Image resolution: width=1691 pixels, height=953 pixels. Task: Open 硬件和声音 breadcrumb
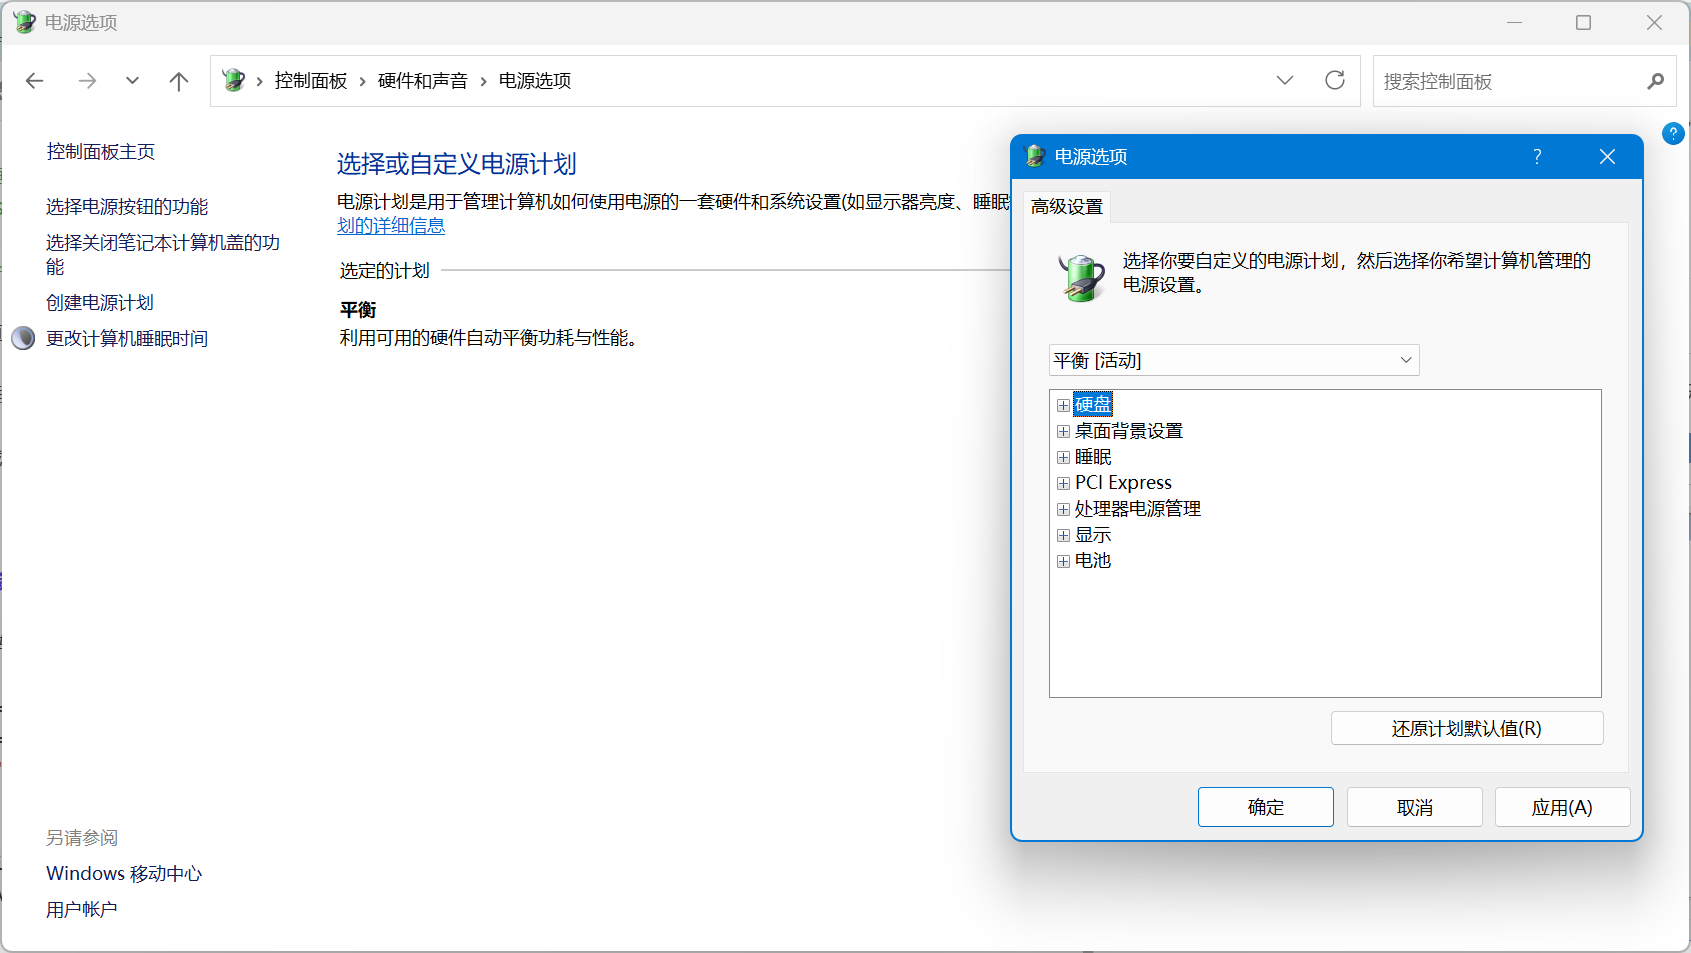[423, 81]
